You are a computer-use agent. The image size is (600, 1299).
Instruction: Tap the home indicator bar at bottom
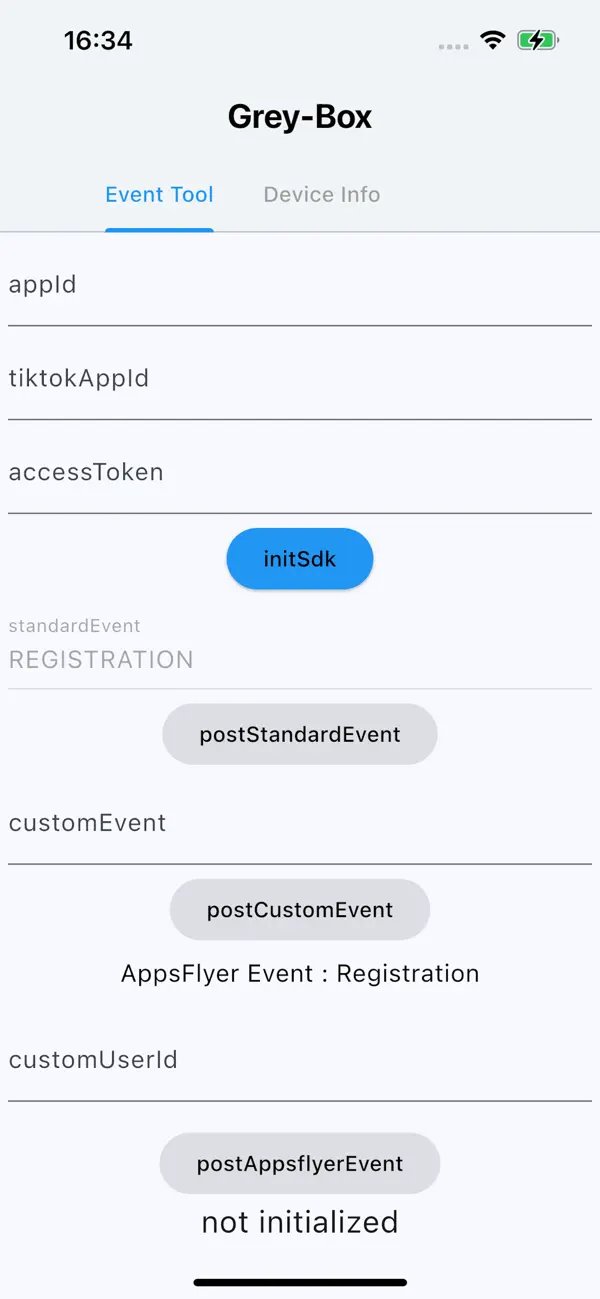pyautogui.click(x=300, y=1282)
